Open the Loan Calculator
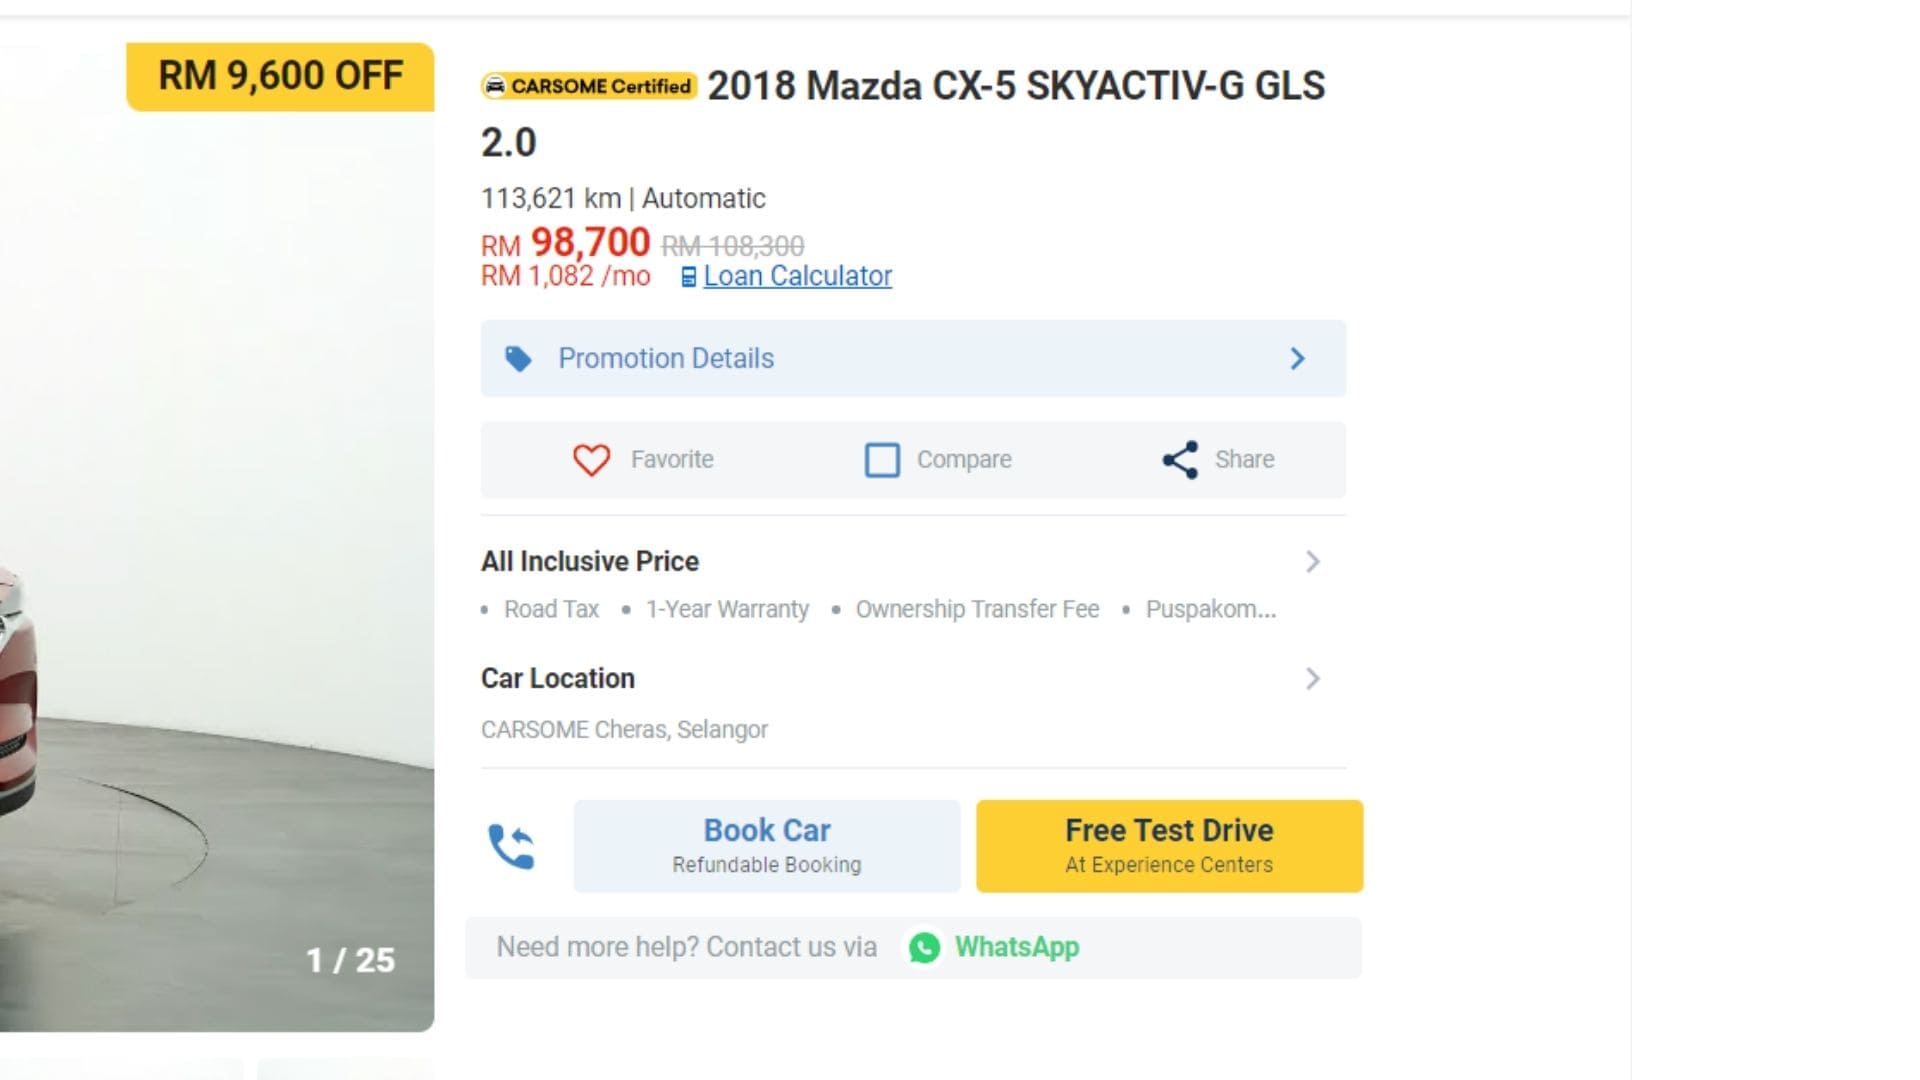Screen dimensions: 1920x1080 (797, 276)
